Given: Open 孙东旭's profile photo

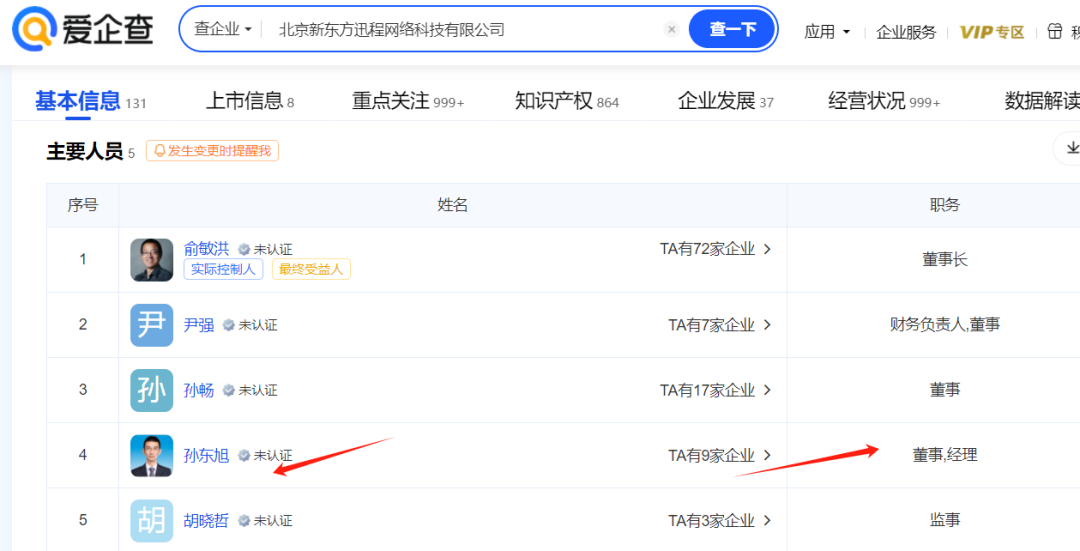Looking at the screenshot, I should pyautogui.click(x=152, y=455).
